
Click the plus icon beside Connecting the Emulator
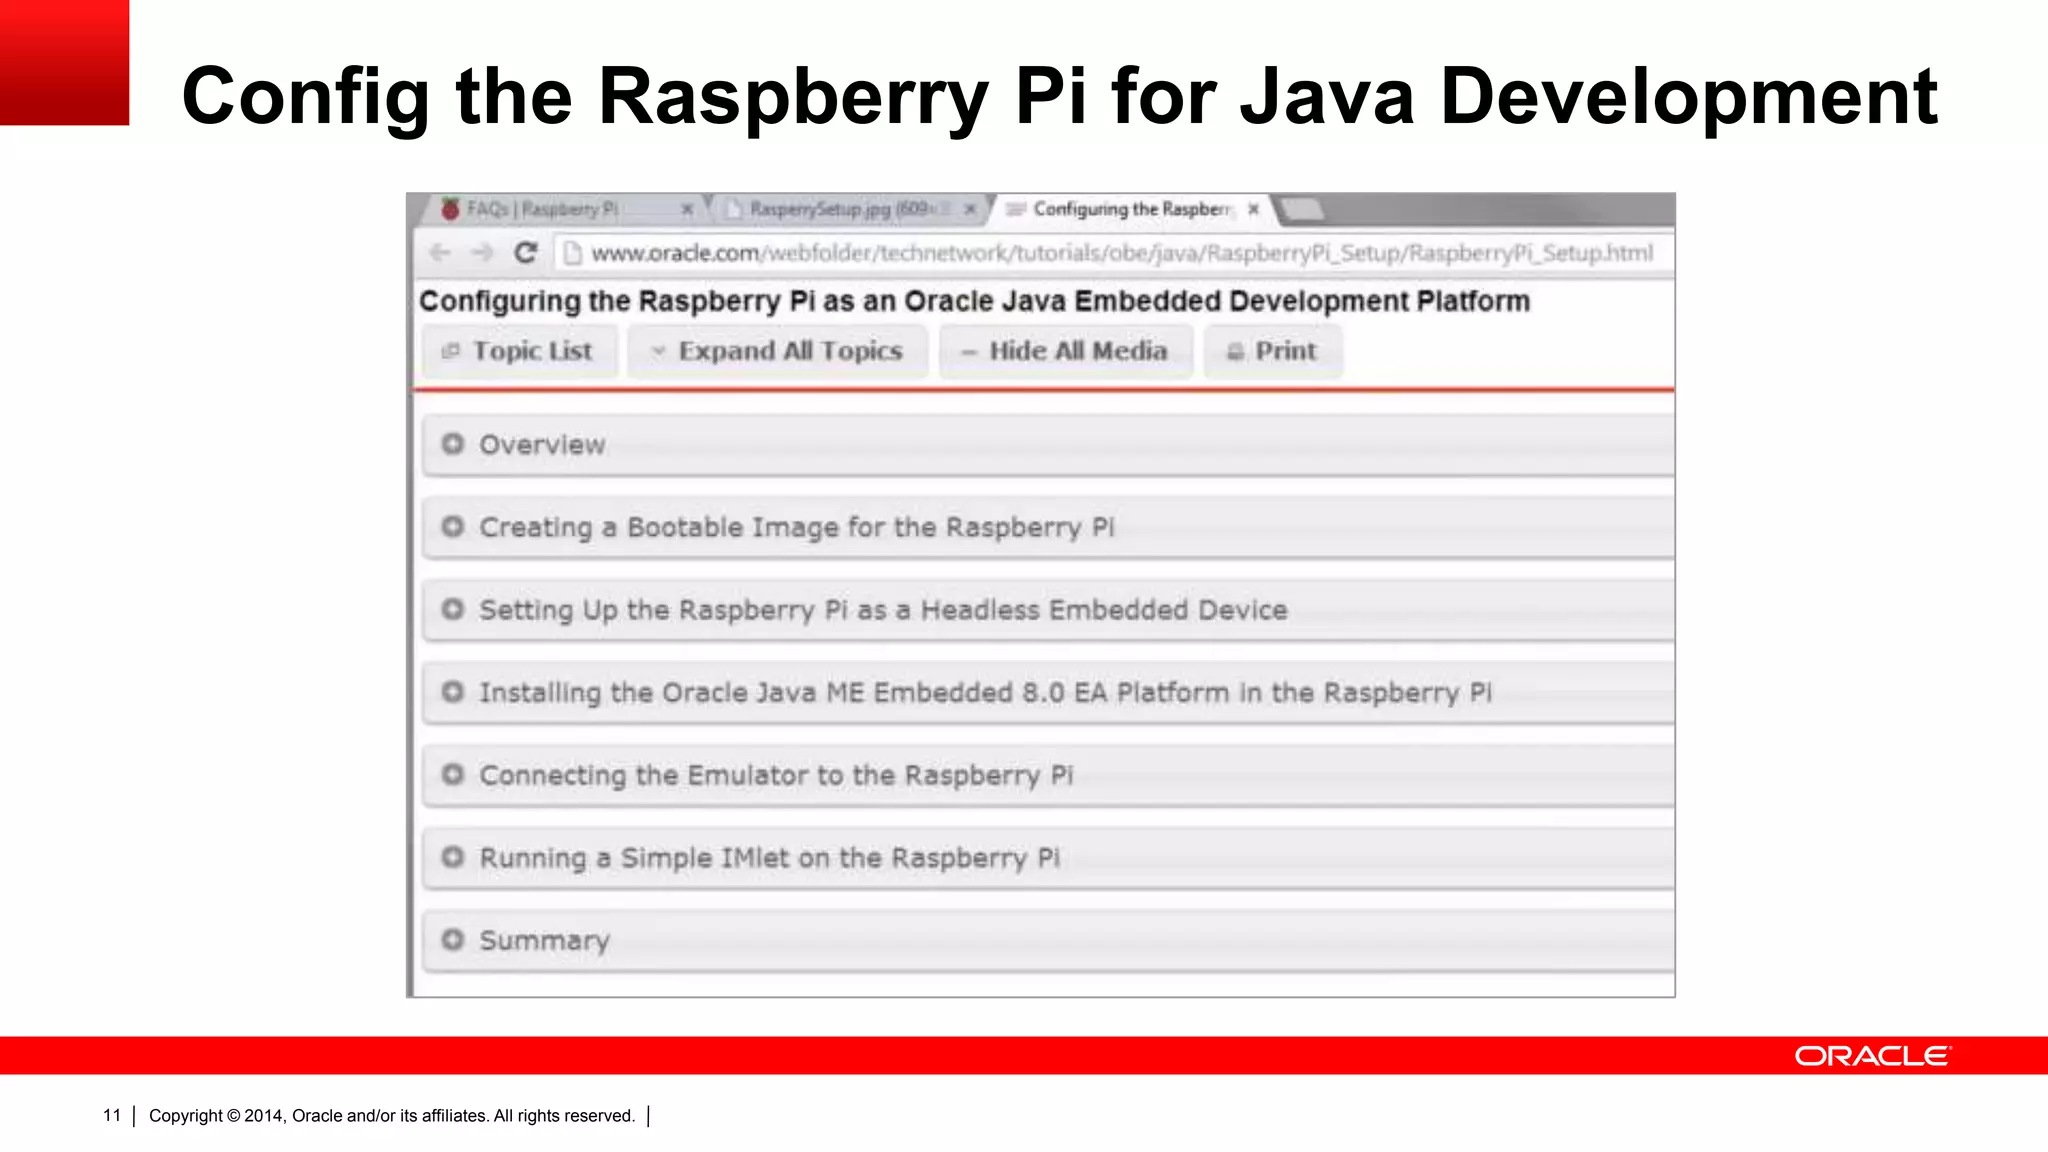pyautogui.click(x=453, y=774)
